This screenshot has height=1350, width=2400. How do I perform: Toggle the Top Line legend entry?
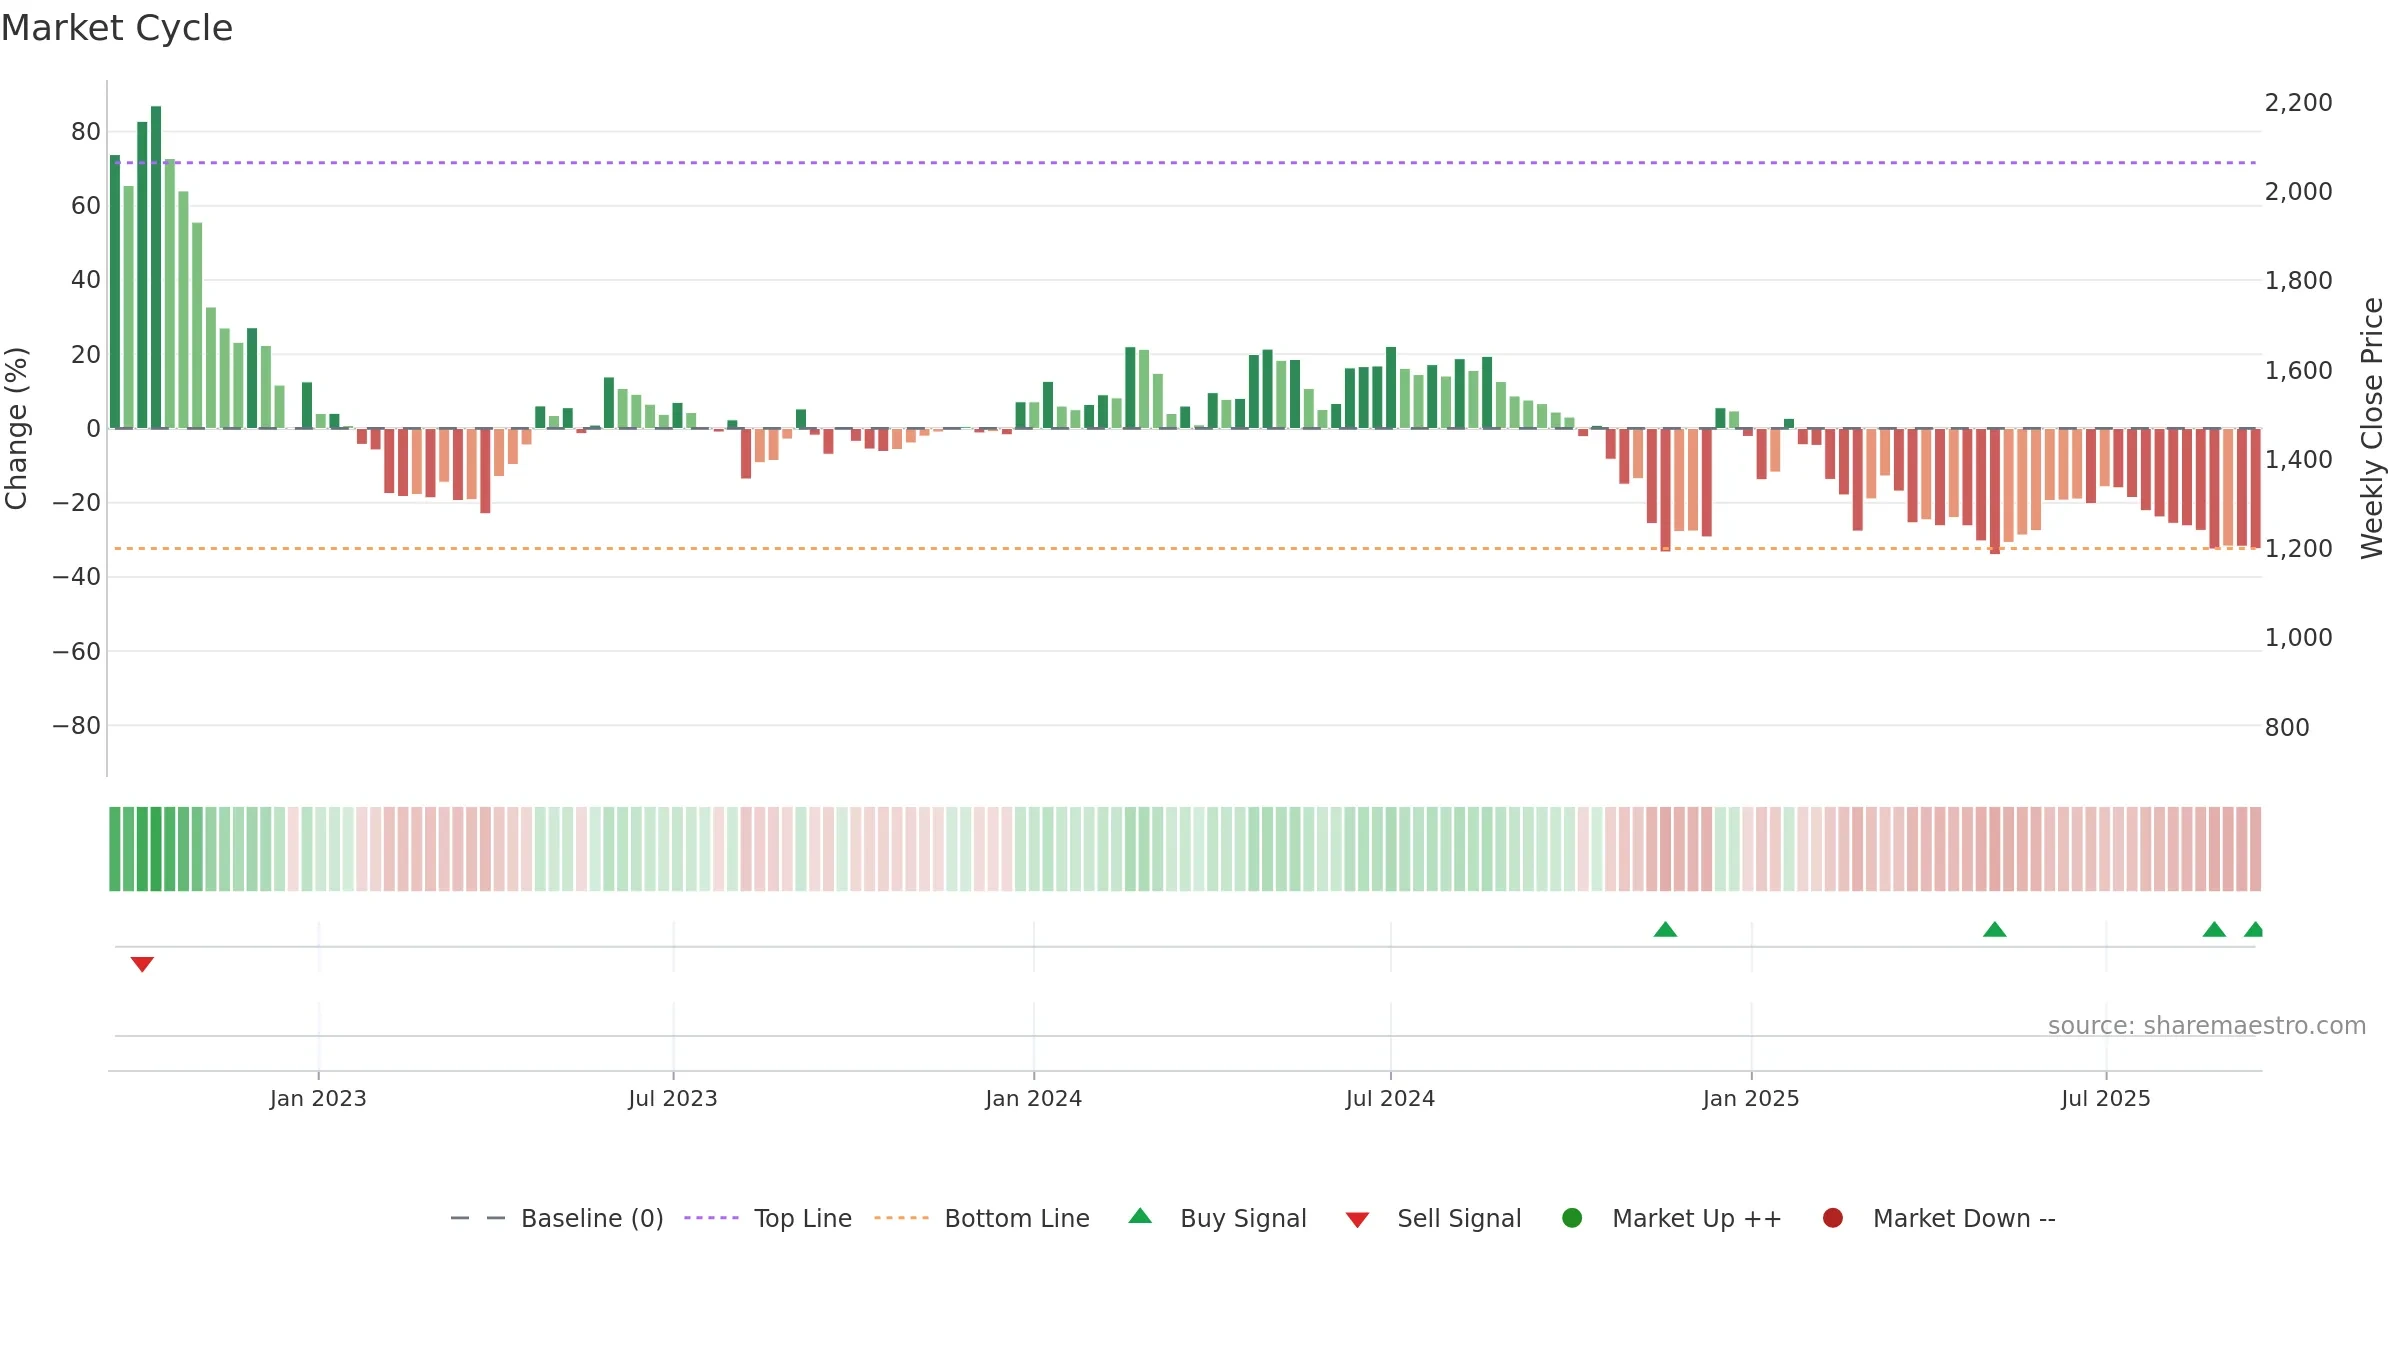pos(768,1218)
